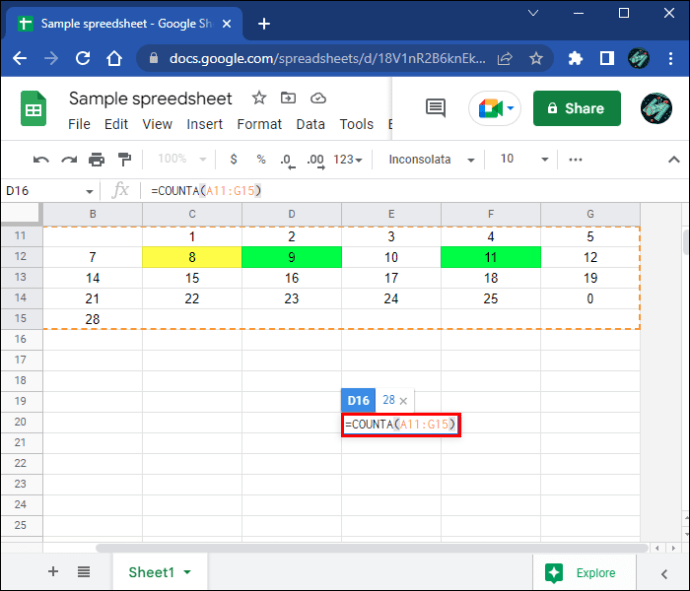
Task: Reload the page in Chrome
Action: click(83, 58)
